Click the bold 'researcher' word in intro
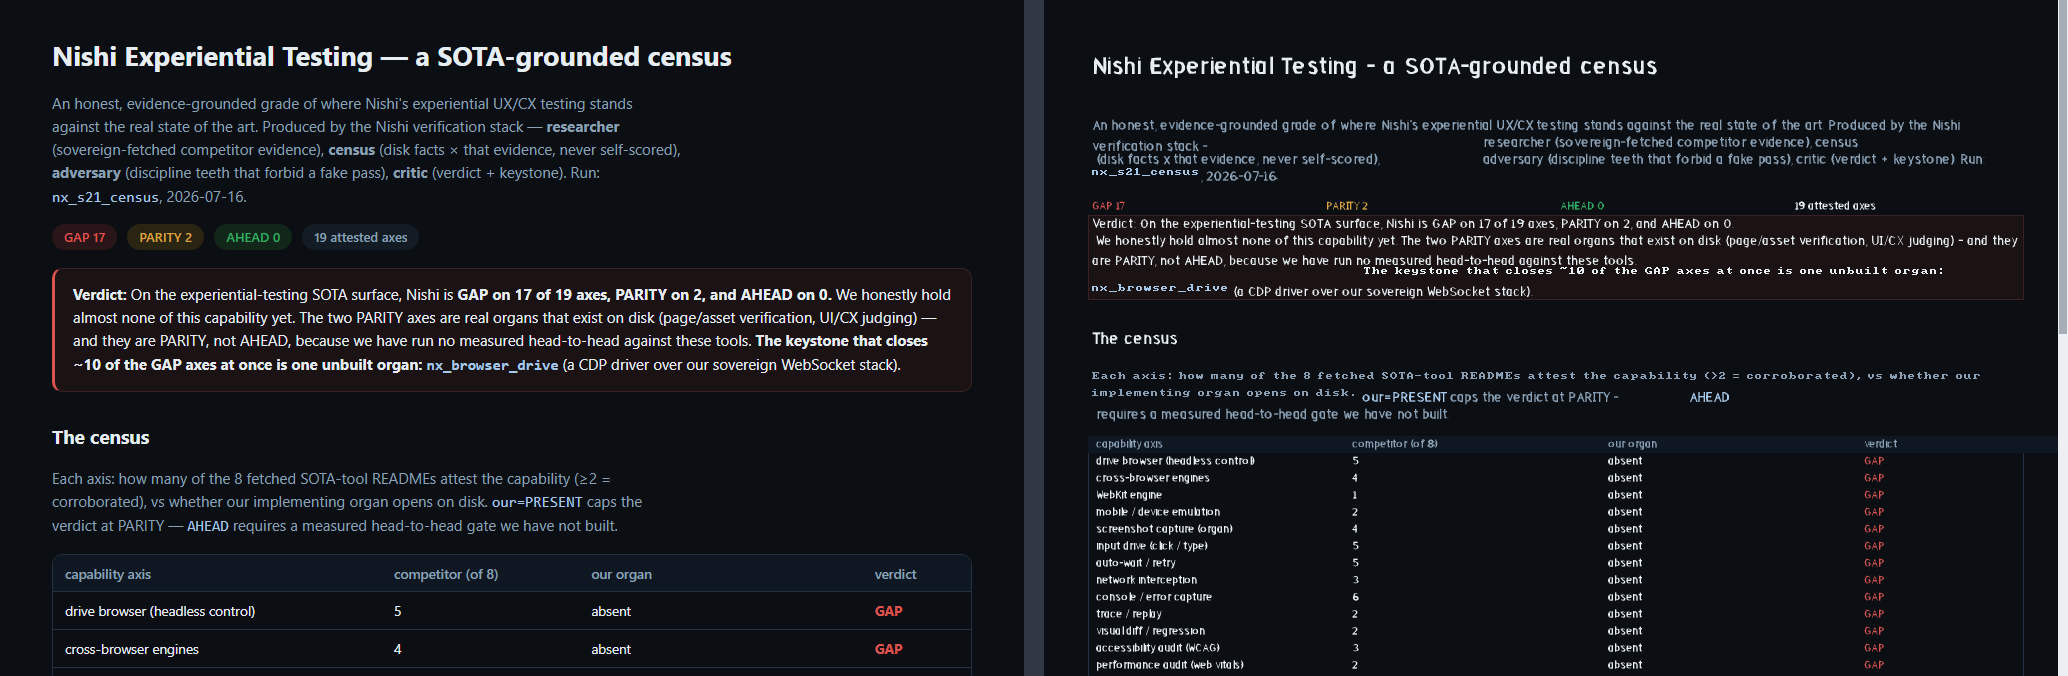This screenshot has height=676, width=2068. pyautogui.click(x=583, y=127)
